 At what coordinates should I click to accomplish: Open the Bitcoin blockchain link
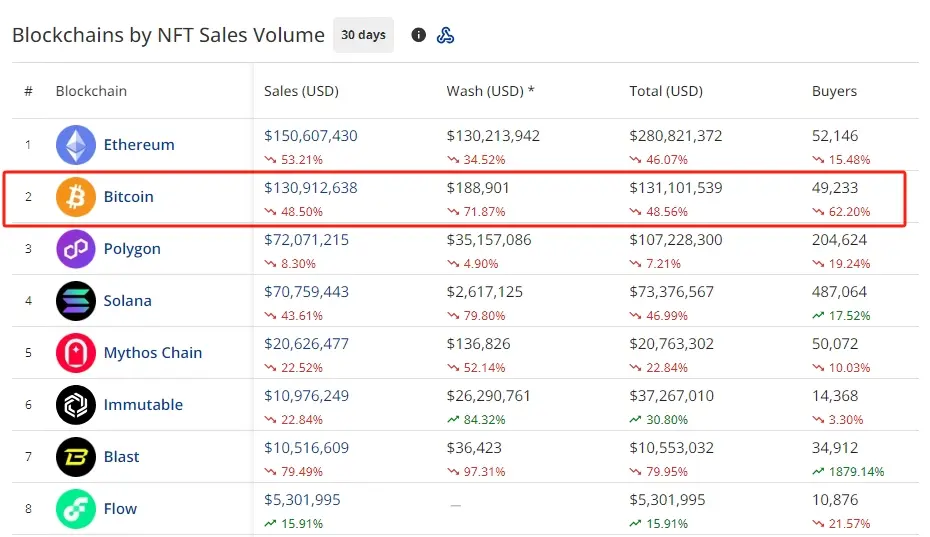[129, 197]
